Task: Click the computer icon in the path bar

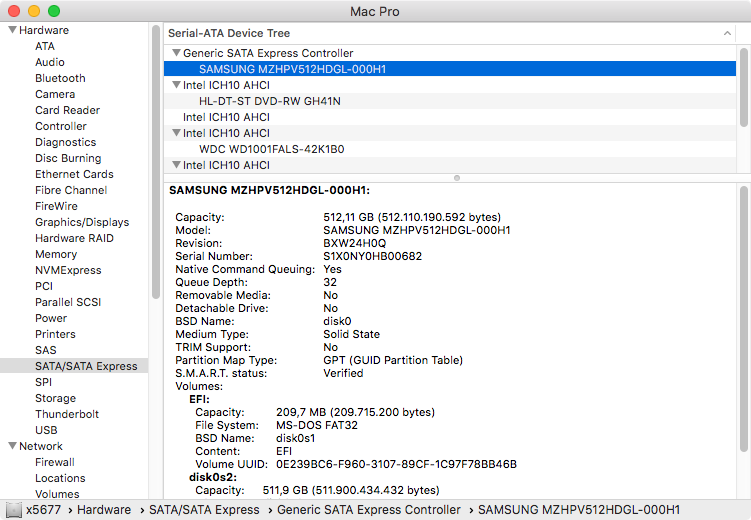Action: pos(14,510)
